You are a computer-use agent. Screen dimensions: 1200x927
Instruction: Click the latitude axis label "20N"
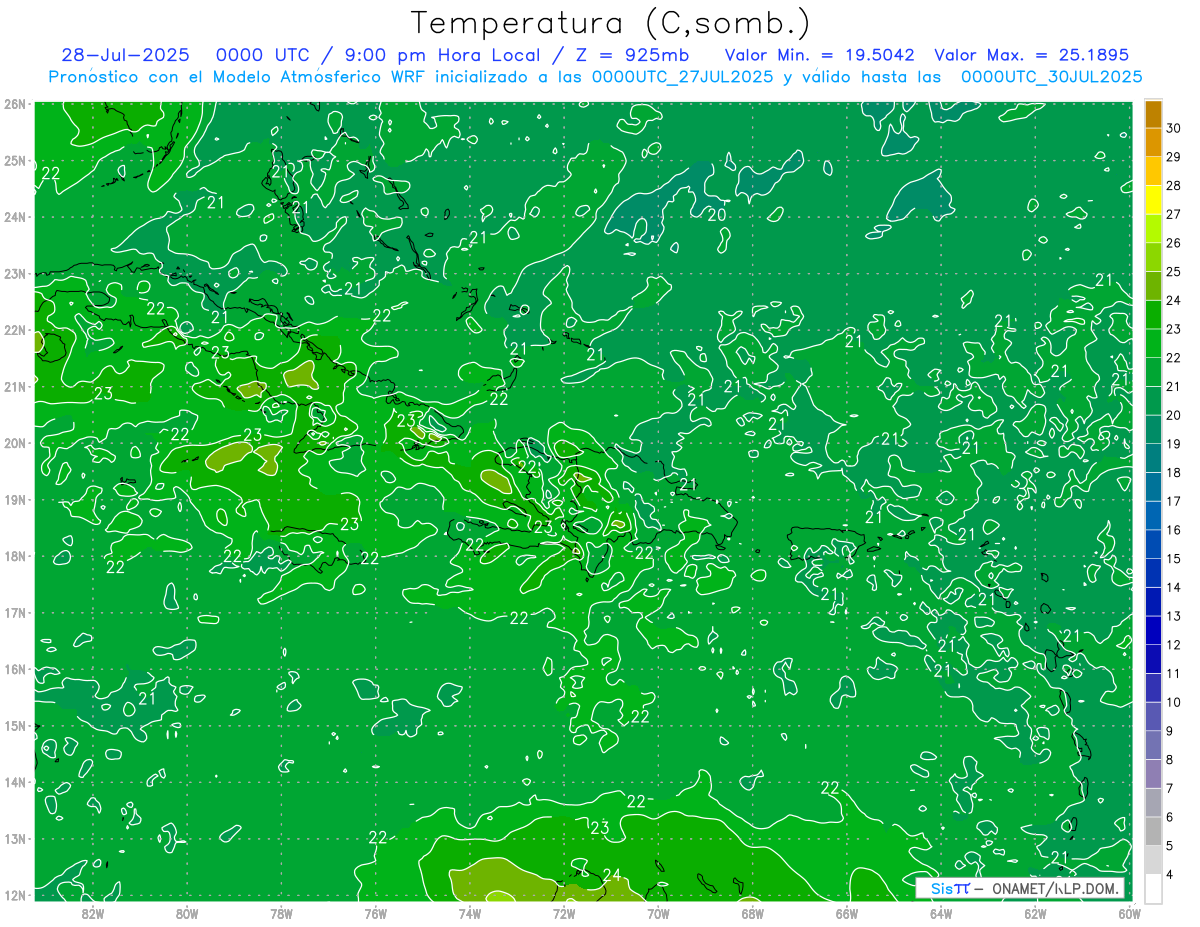tap(15, 443)
